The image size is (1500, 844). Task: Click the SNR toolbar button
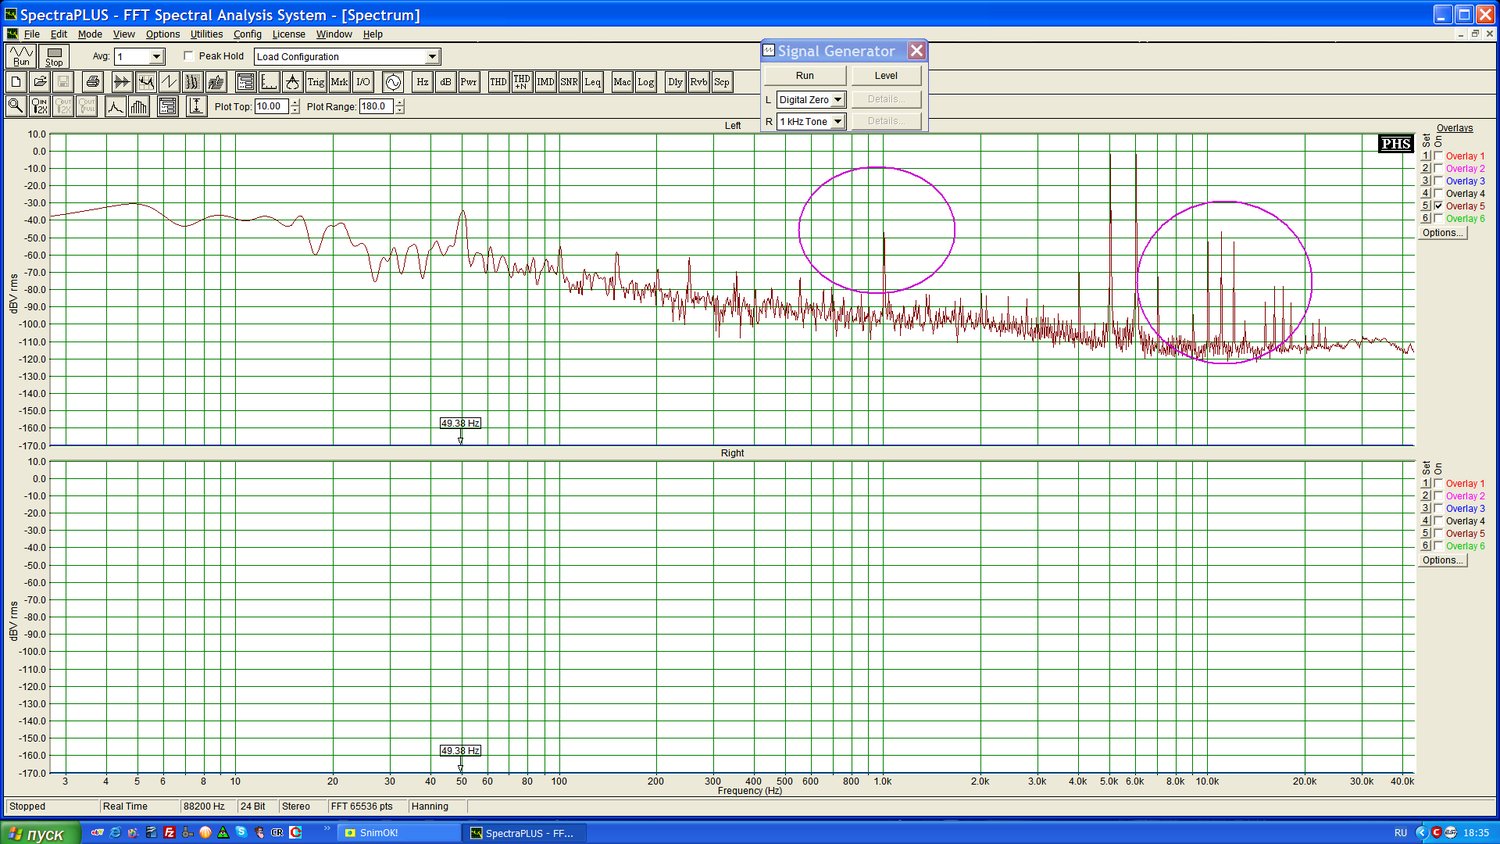coord(569,82)
